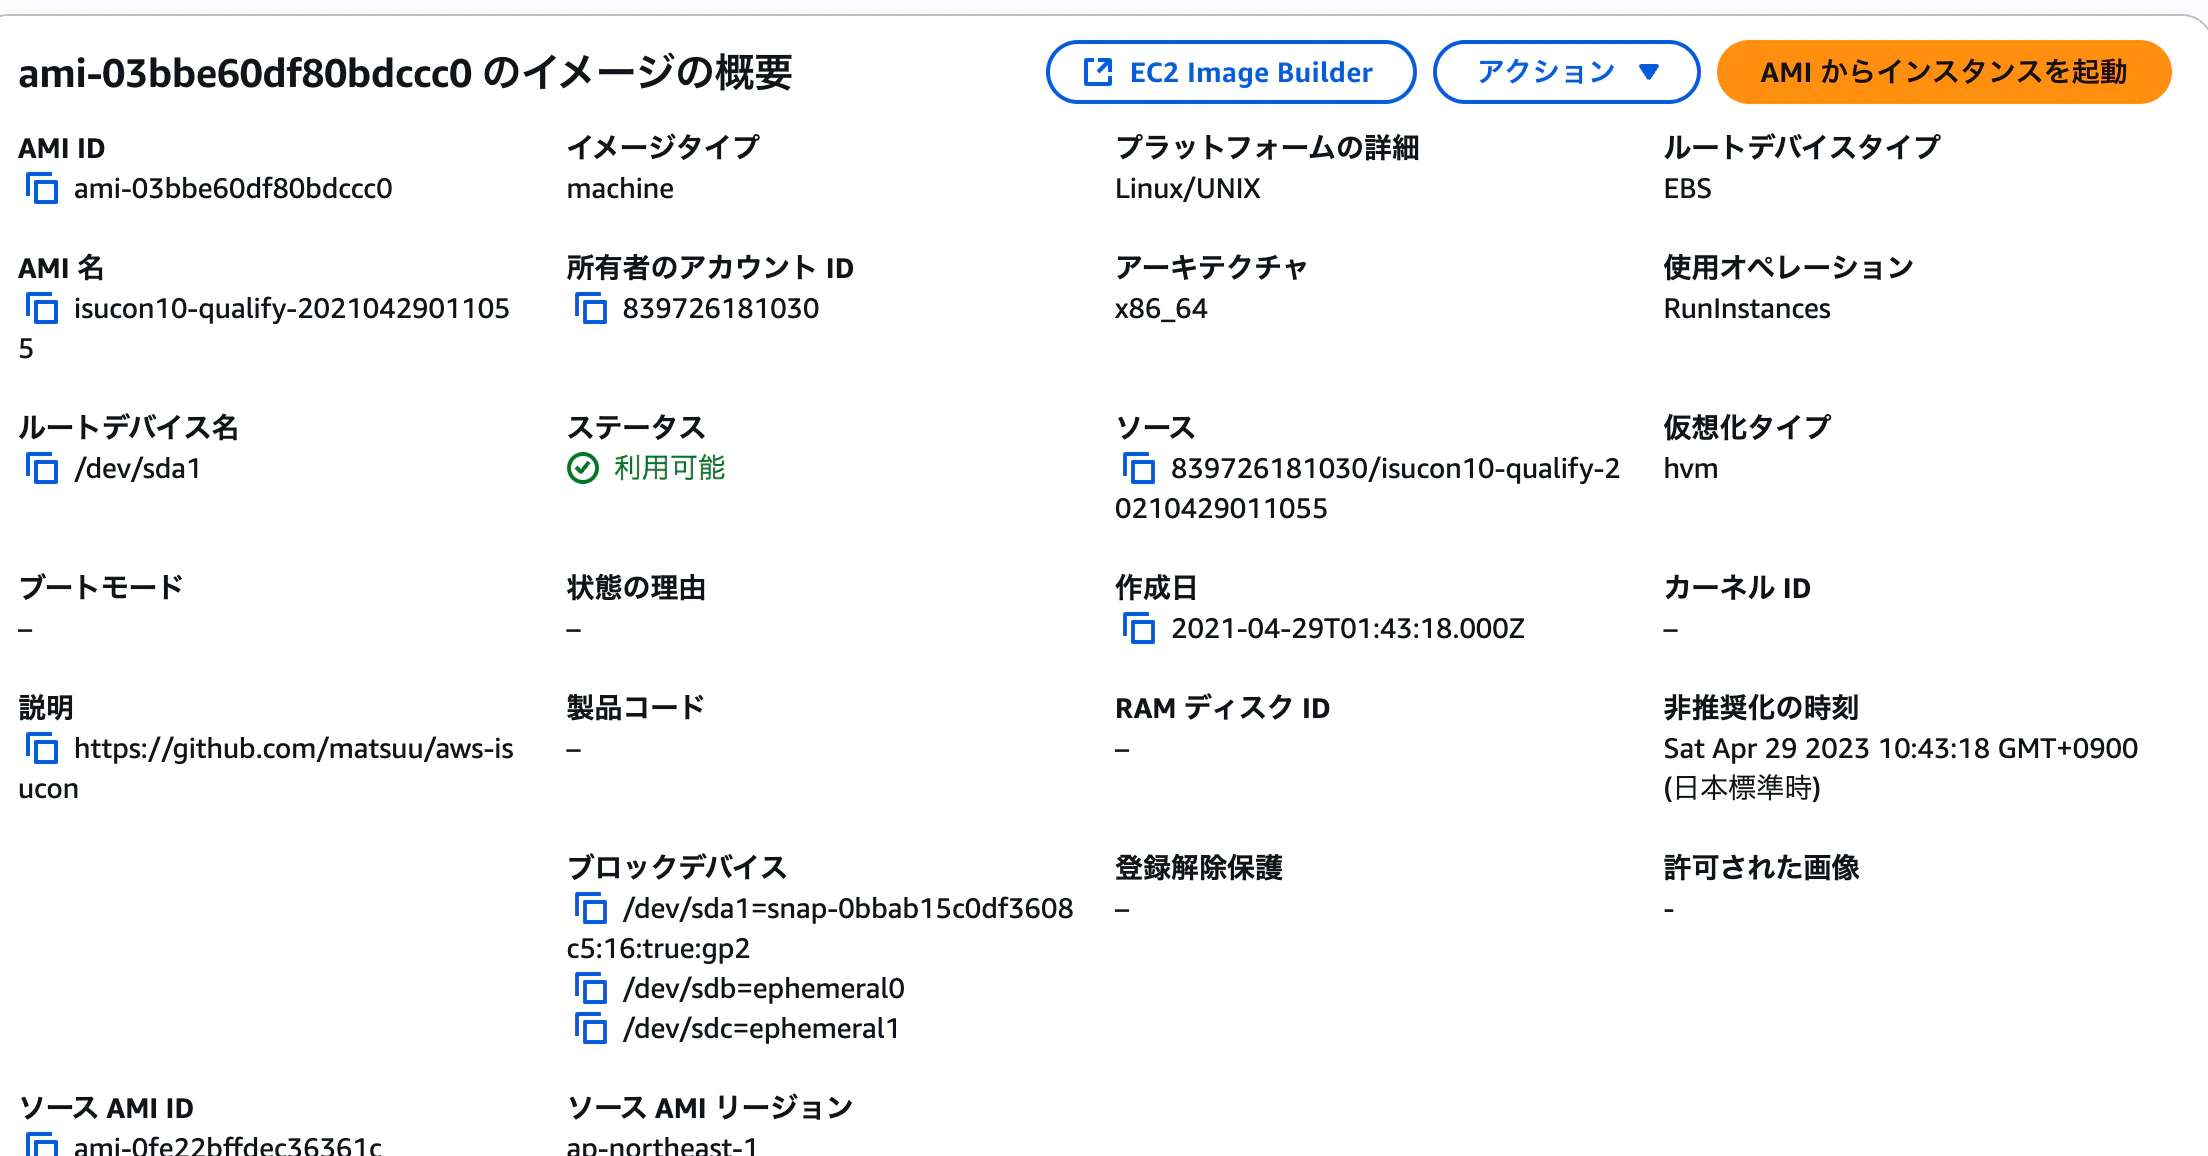
Task: Click the アクション dropdown arrow triangle
Action: 1649,72
